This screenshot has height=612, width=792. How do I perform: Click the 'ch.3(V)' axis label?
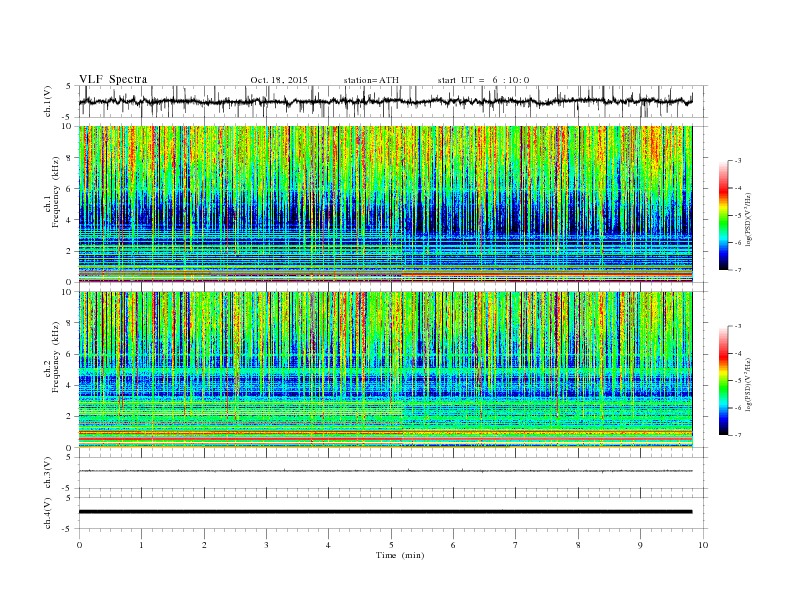[48, 473]
